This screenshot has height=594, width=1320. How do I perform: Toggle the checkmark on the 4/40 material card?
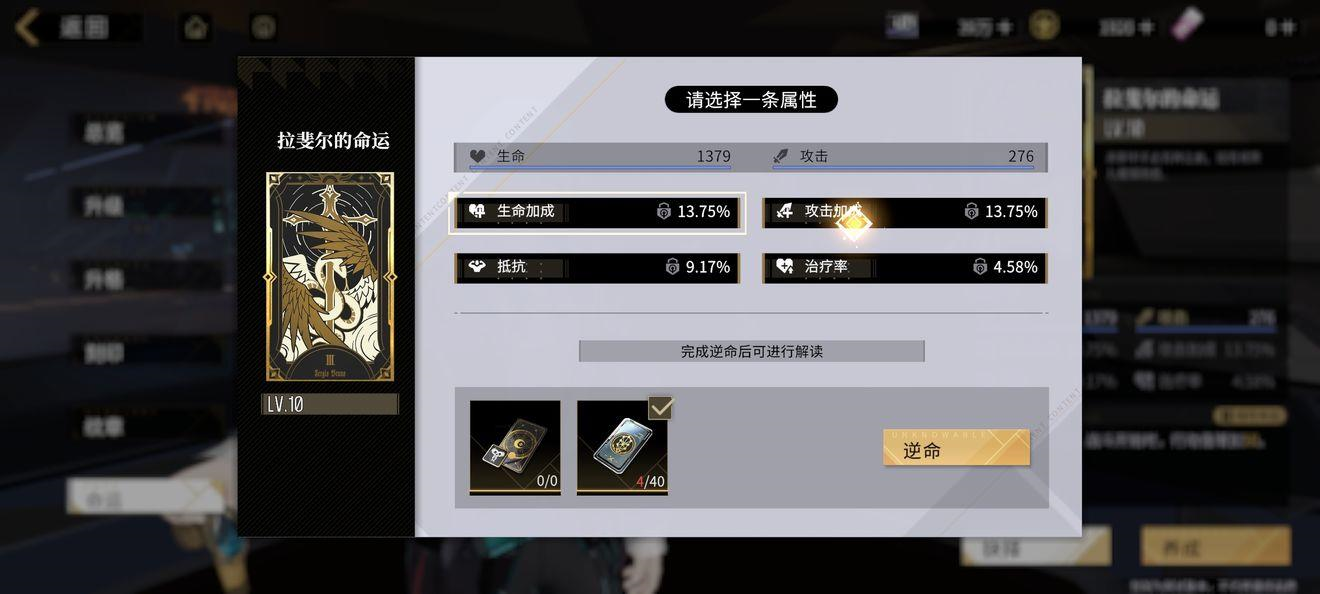[x=661, y=407]
